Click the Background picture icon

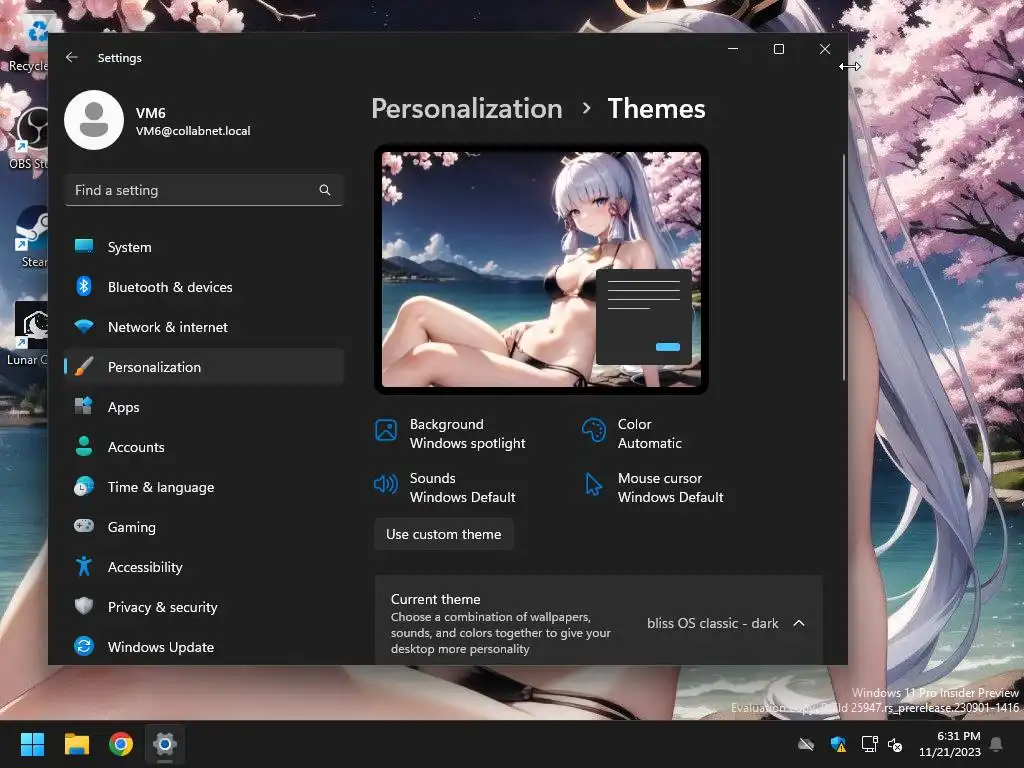[386, 430]
